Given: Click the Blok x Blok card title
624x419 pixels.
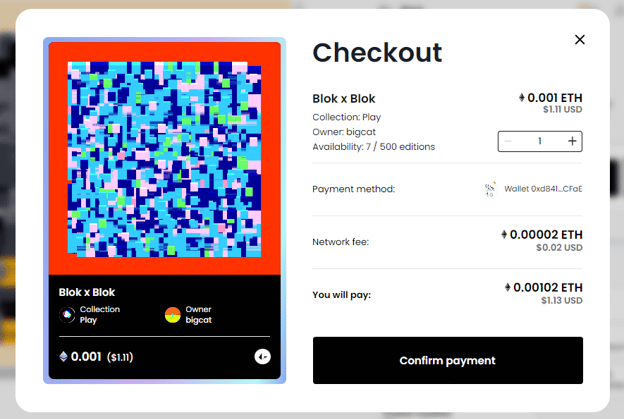Looking at the screenshot, I should (87, 292).
